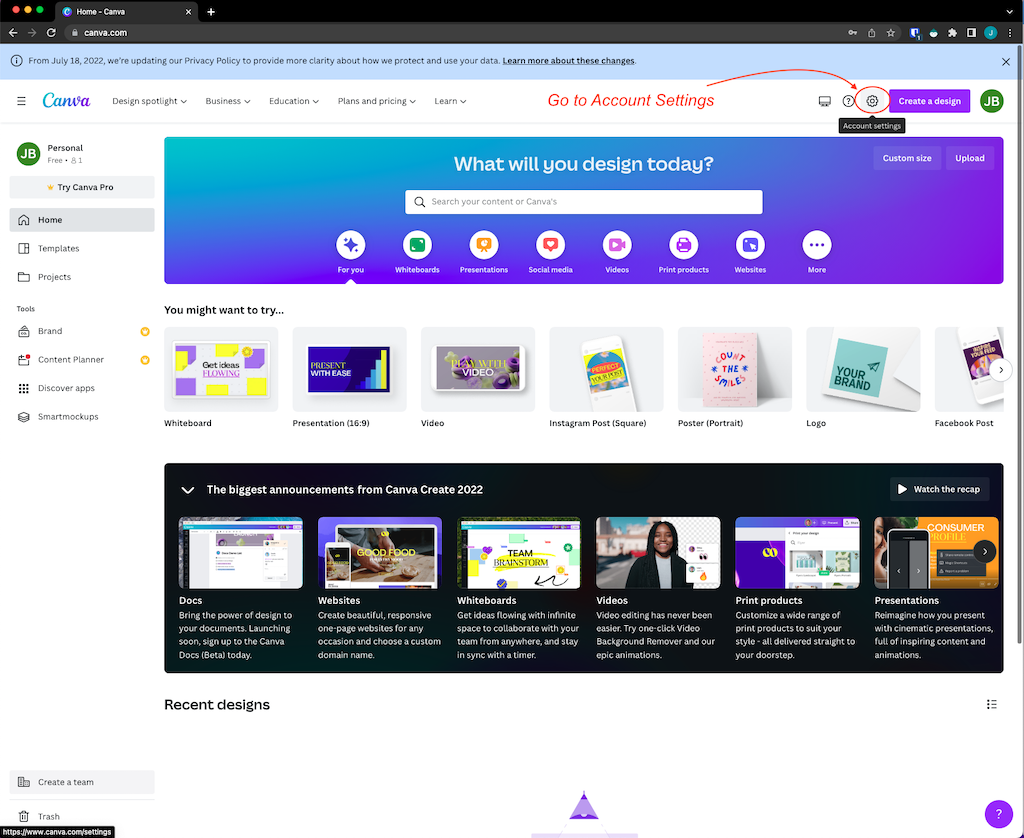Open the Instagram Post (Square) thumbnail
Screen dimensions: 1024x838
click(606, 370)
